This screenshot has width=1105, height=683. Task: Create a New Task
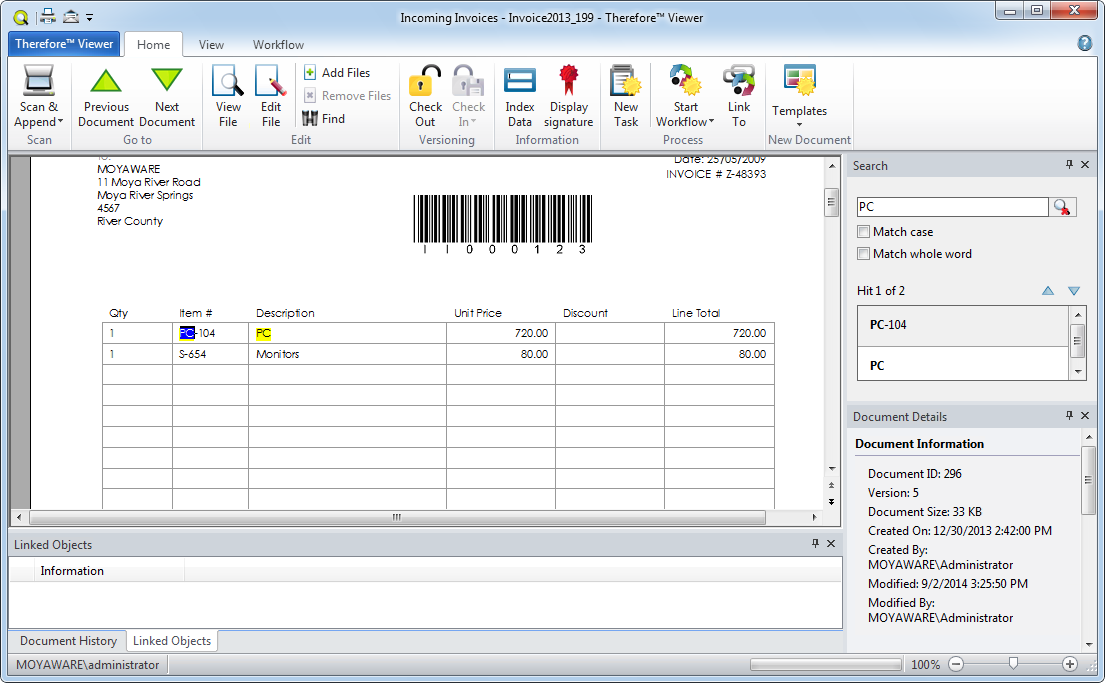click(x=625, y=95)
